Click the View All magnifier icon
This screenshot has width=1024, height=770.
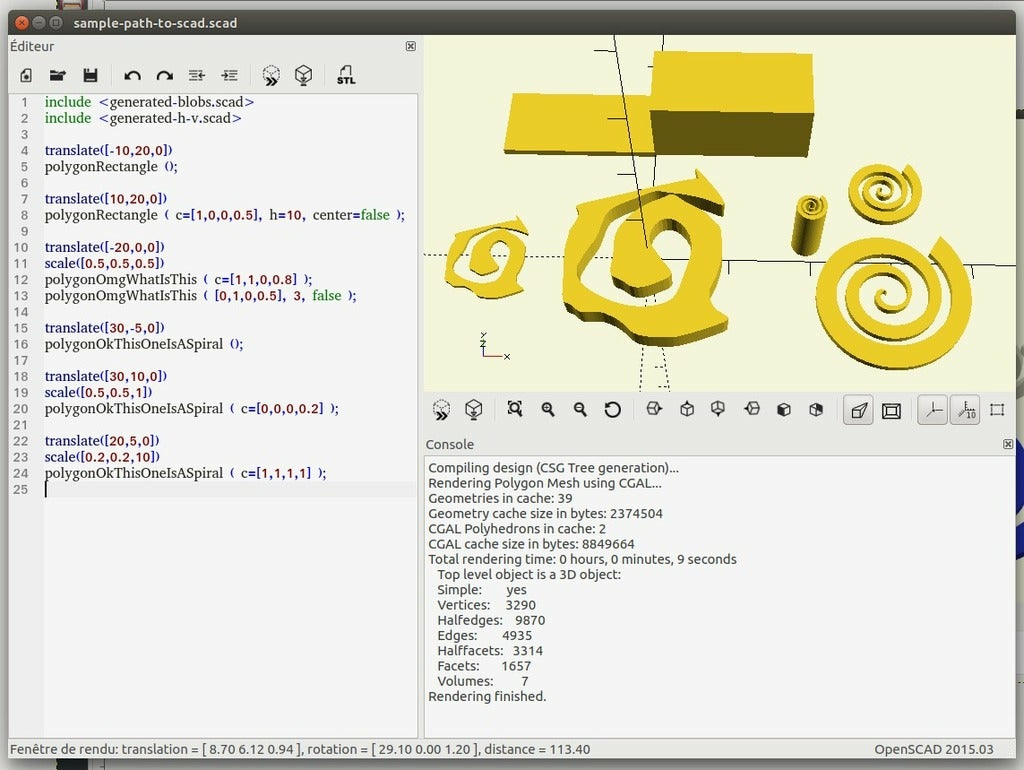coord(515,410)
